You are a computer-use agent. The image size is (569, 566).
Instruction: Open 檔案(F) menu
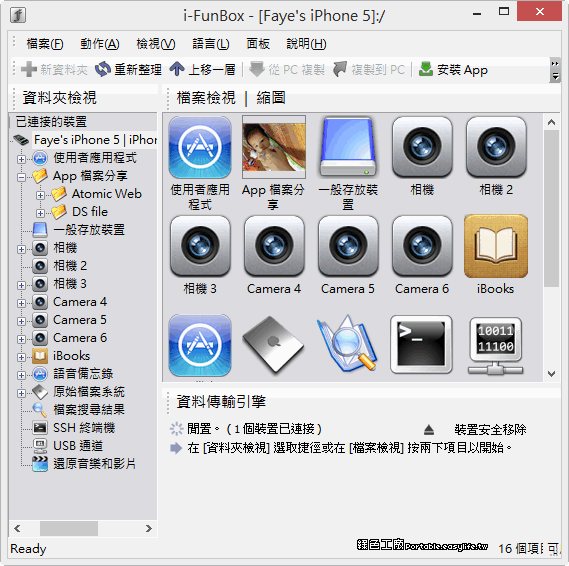[x=45, y=44]
